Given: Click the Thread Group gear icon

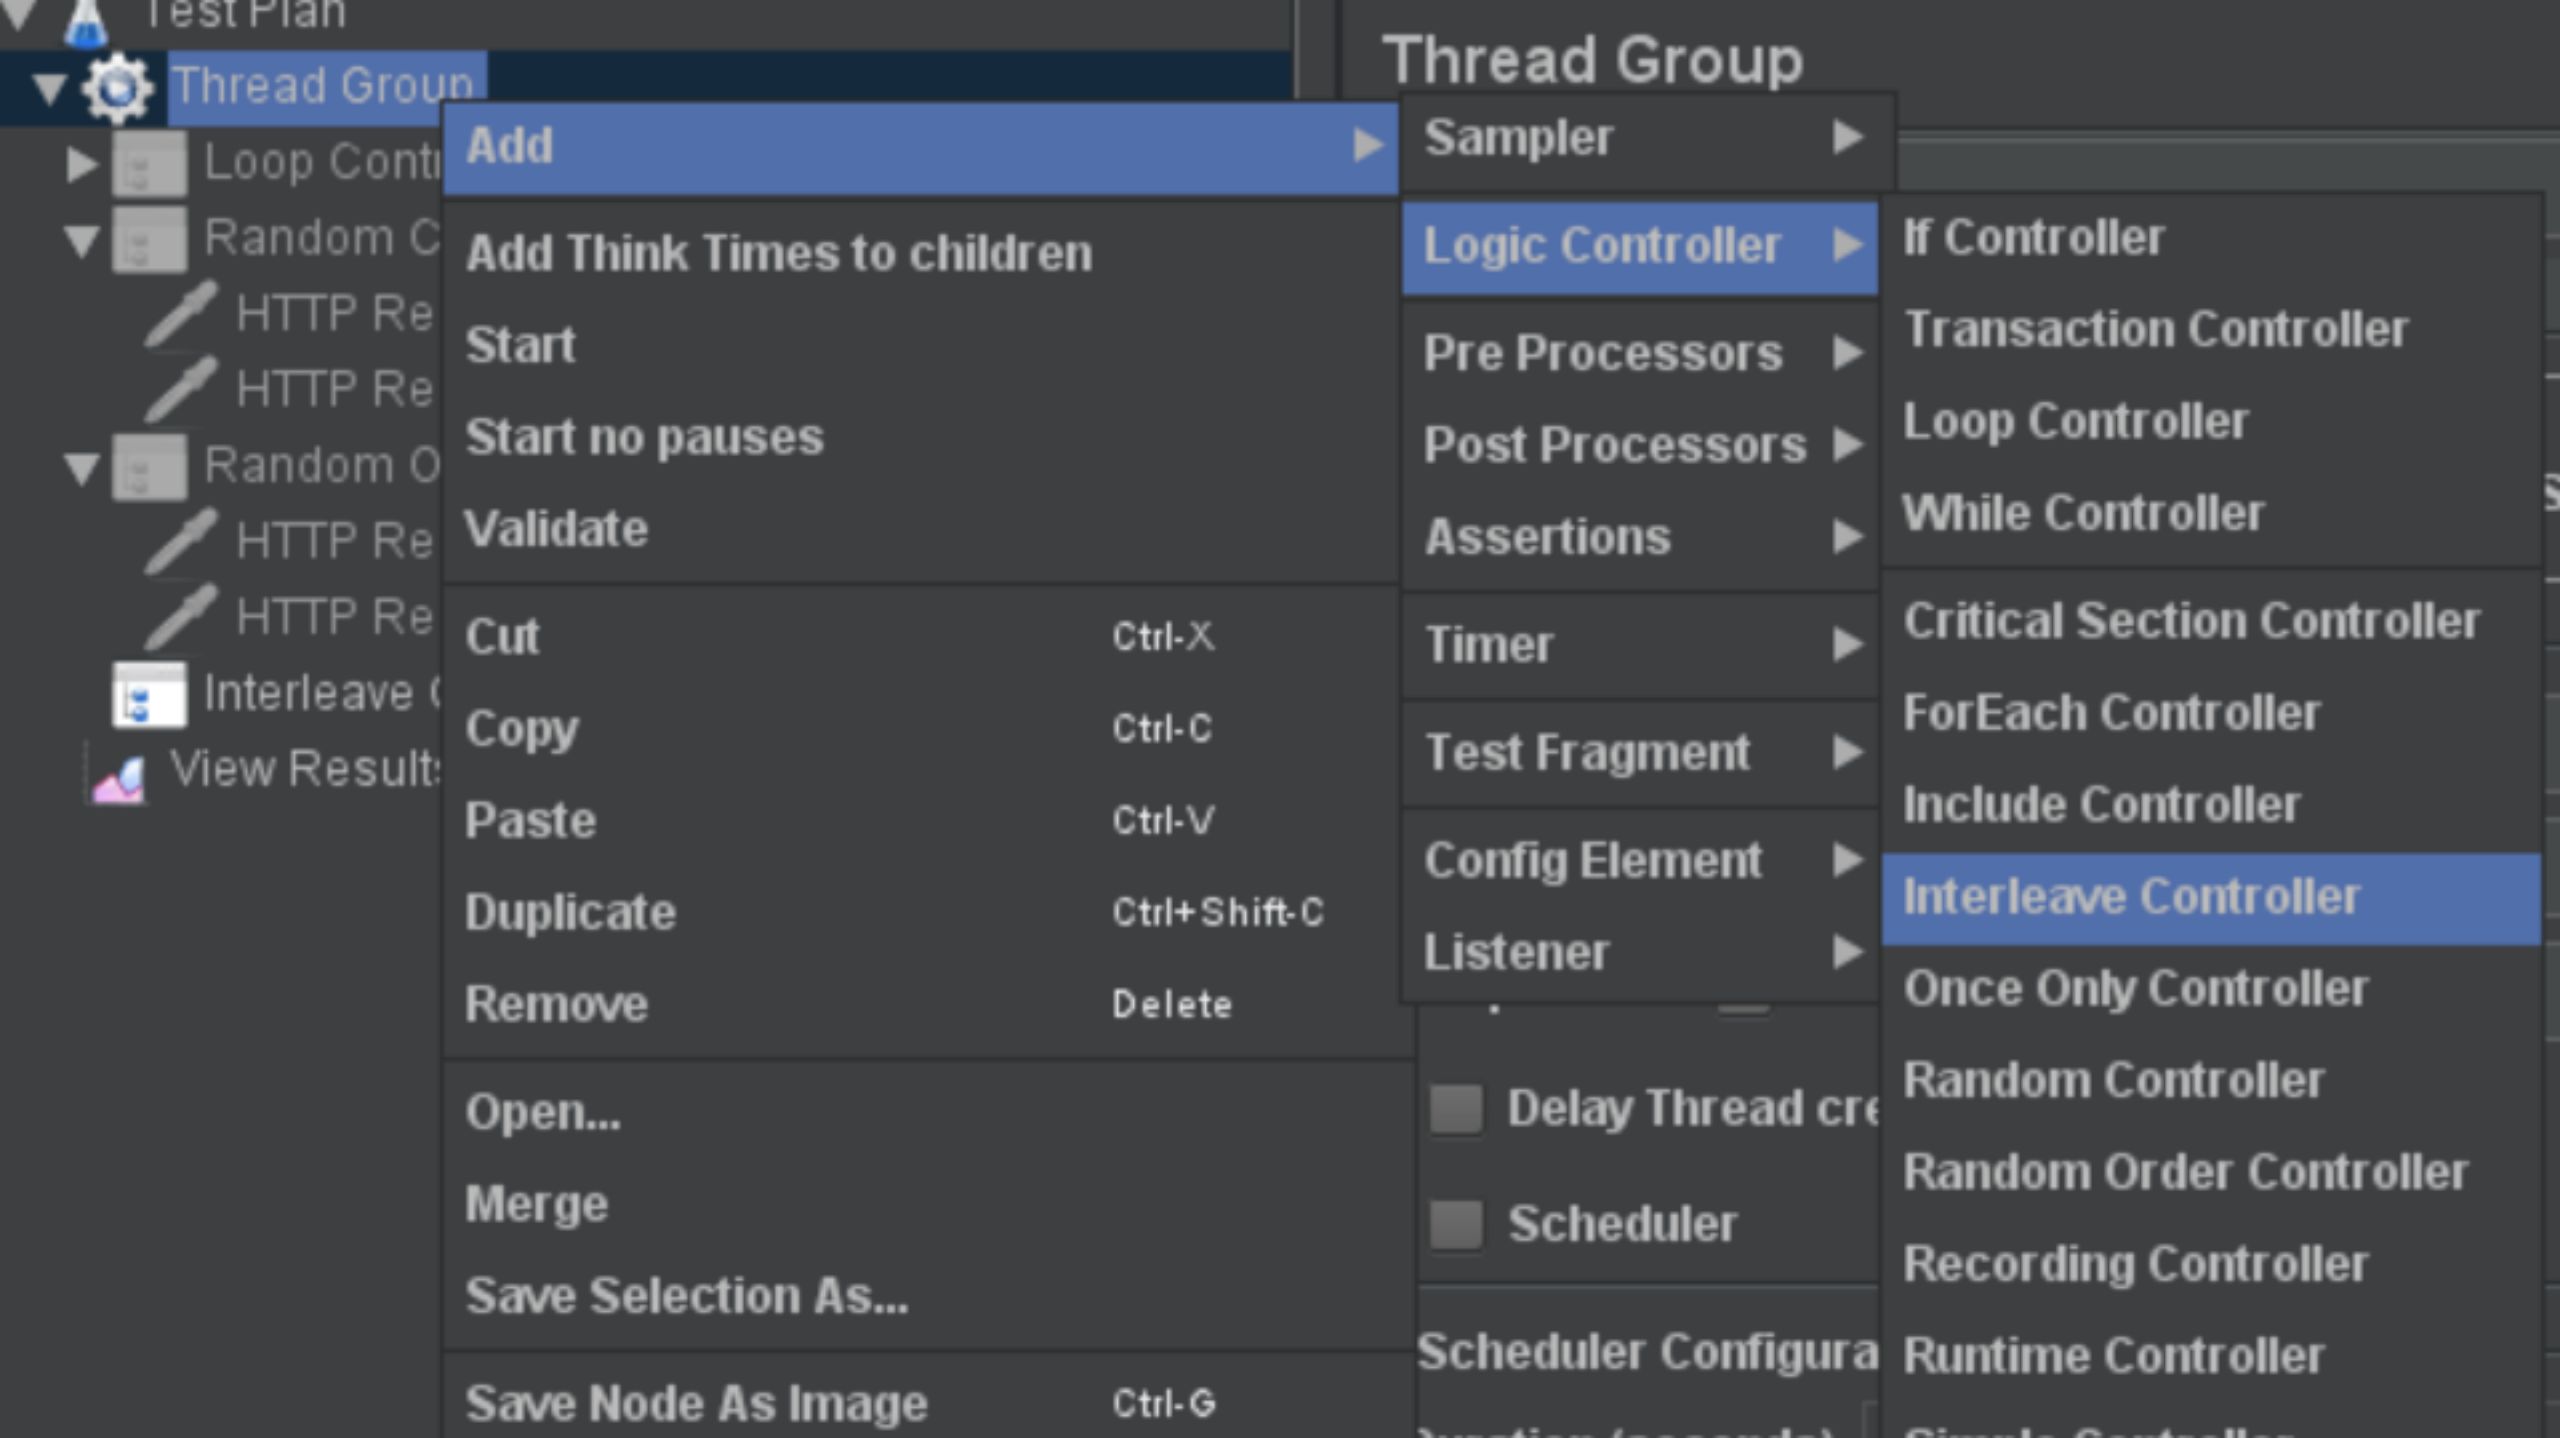Looking at the screenshot, I should coord(118,87).
